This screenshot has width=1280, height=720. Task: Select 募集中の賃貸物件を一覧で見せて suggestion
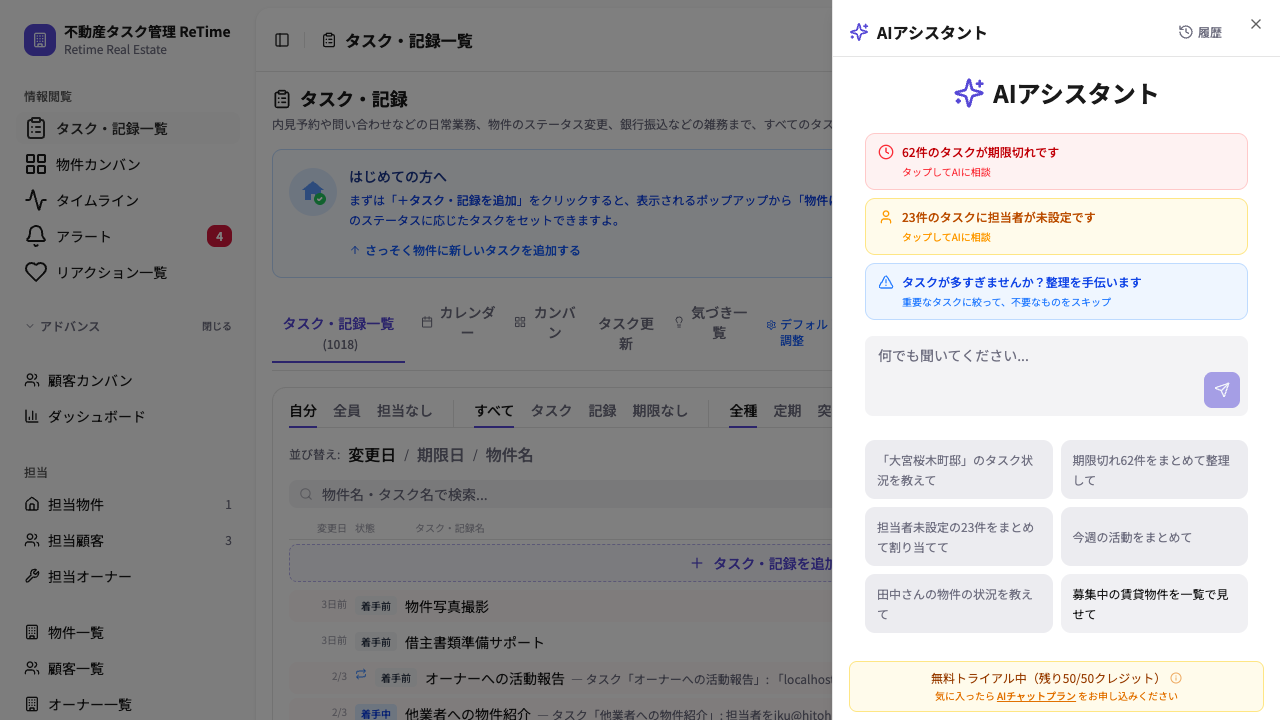(x=1154, y=603)
